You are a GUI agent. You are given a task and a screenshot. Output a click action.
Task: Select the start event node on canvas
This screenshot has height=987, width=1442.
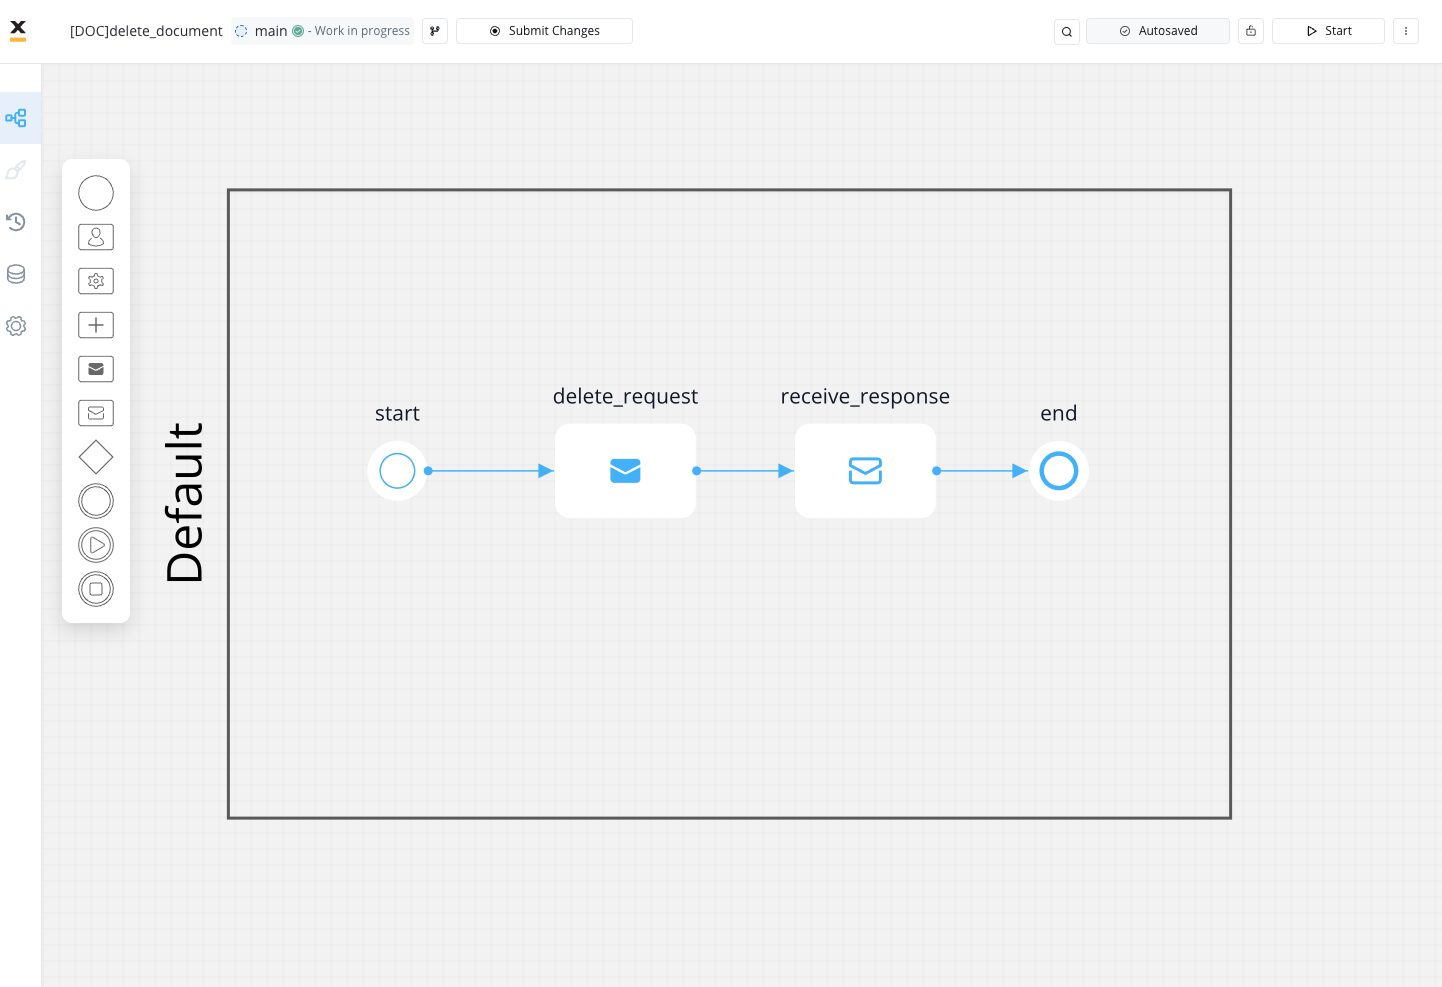[397, 471]
